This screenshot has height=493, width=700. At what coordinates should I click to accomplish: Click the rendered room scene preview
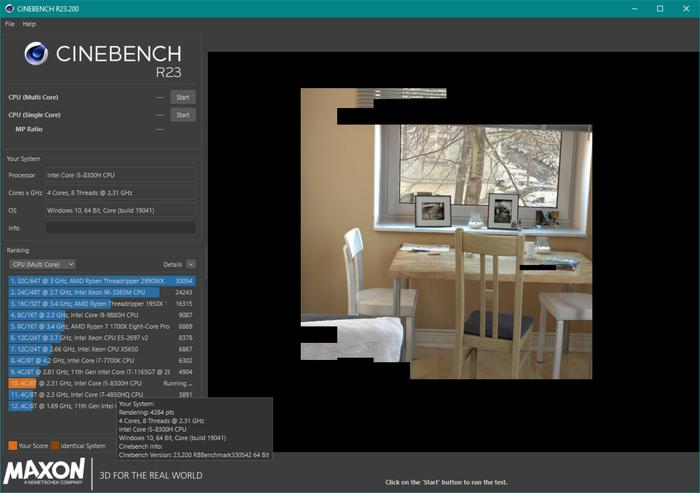446,234
